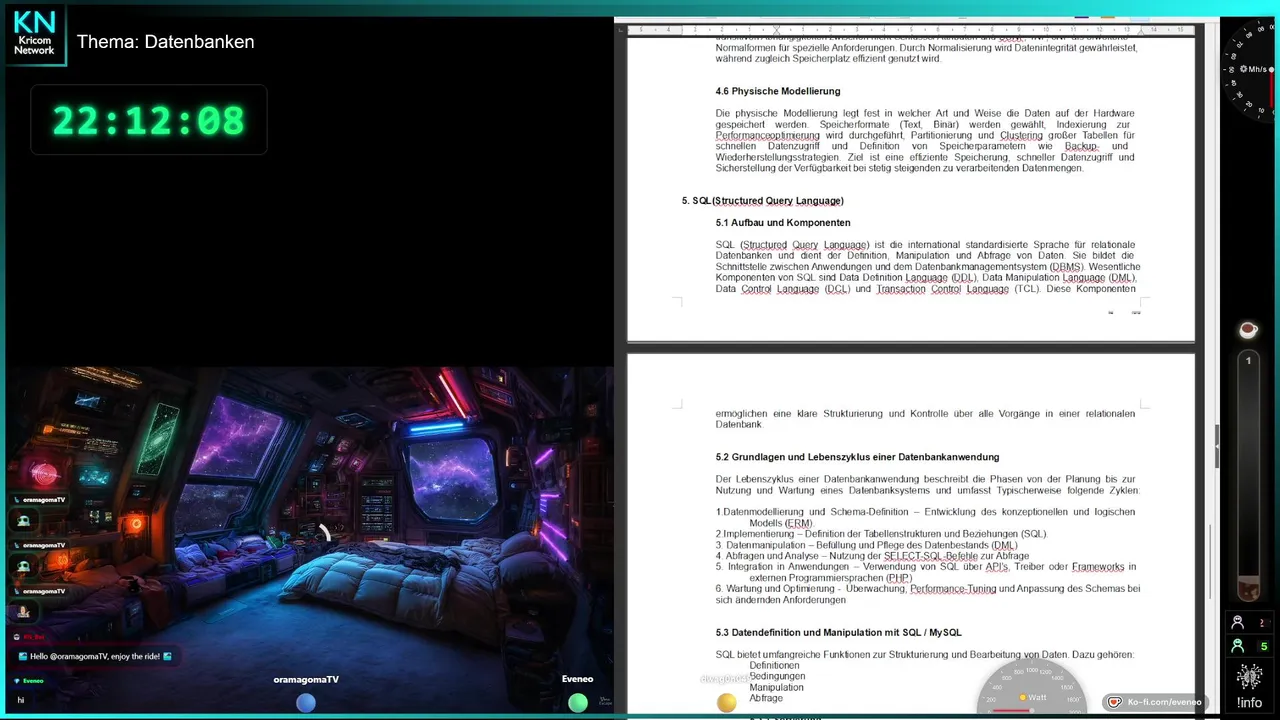The image size is (1280, 720).
Task: Click the 'Thema: Datenbanken' title text
Action: (x=166, y=42)
